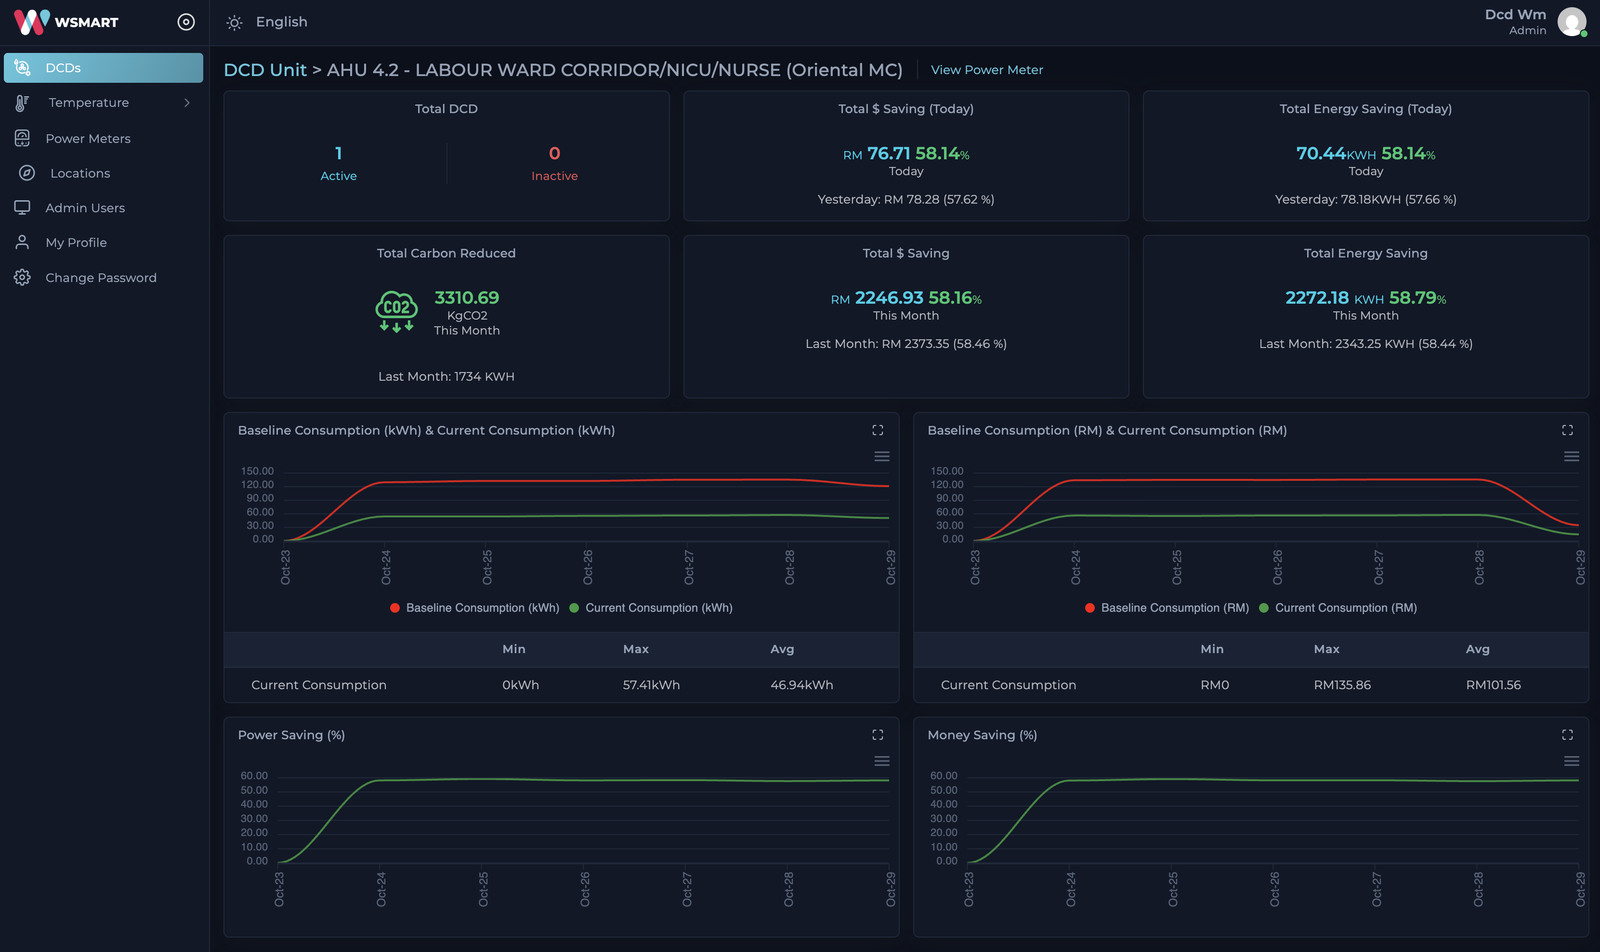Click the Active DCD count 1
Viewport: 1600px width, 952px height.
338,153
